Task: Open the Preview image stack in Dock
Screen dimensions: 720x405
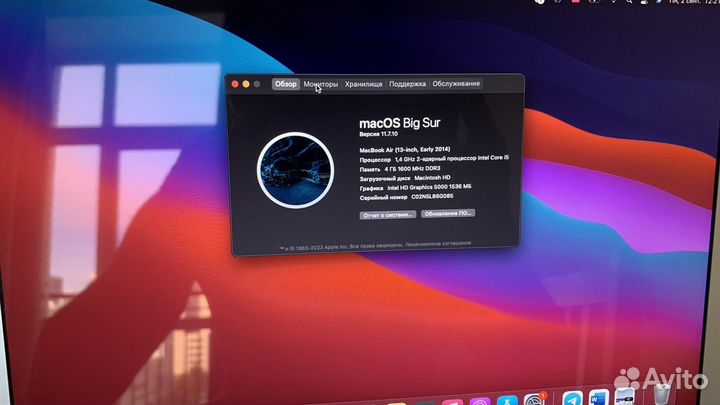Action: pos(625,397)
